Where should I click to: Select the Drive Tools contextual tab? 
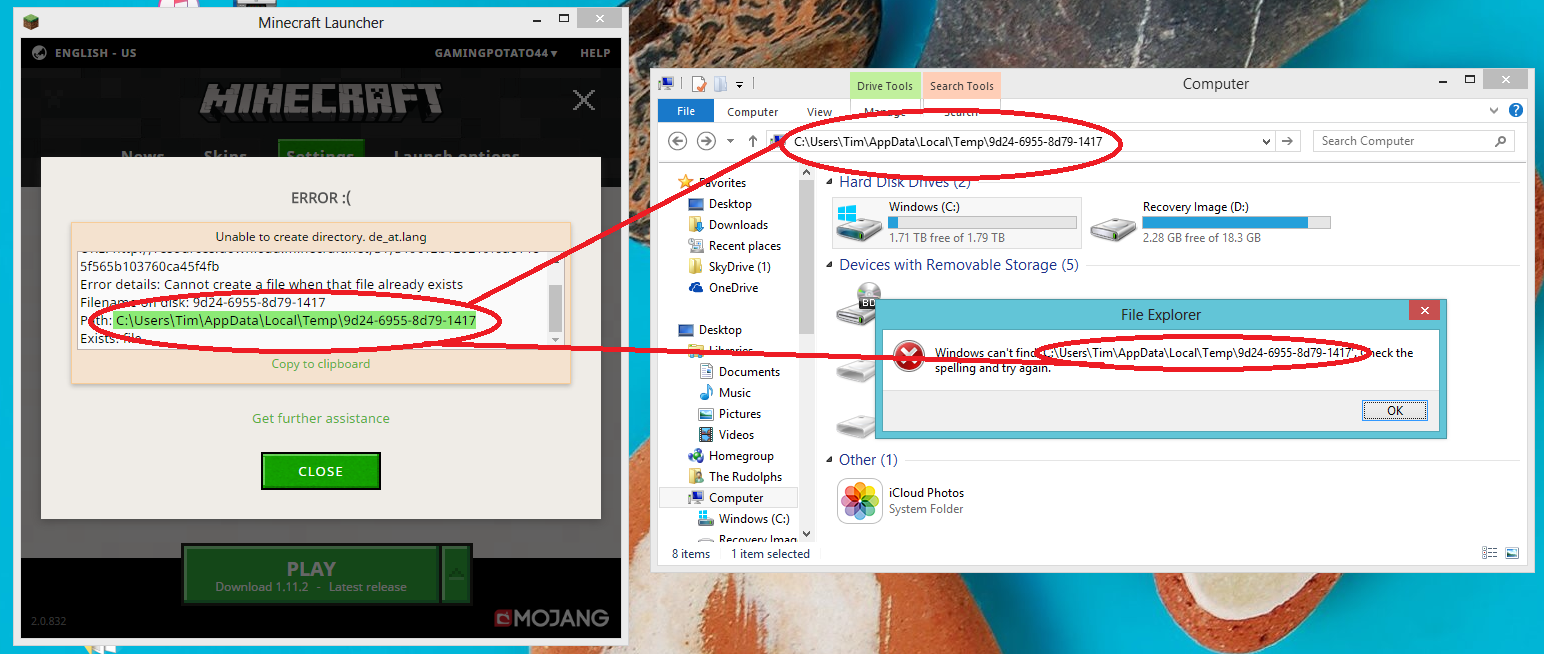pyautogui.click(x=885, y=86)
